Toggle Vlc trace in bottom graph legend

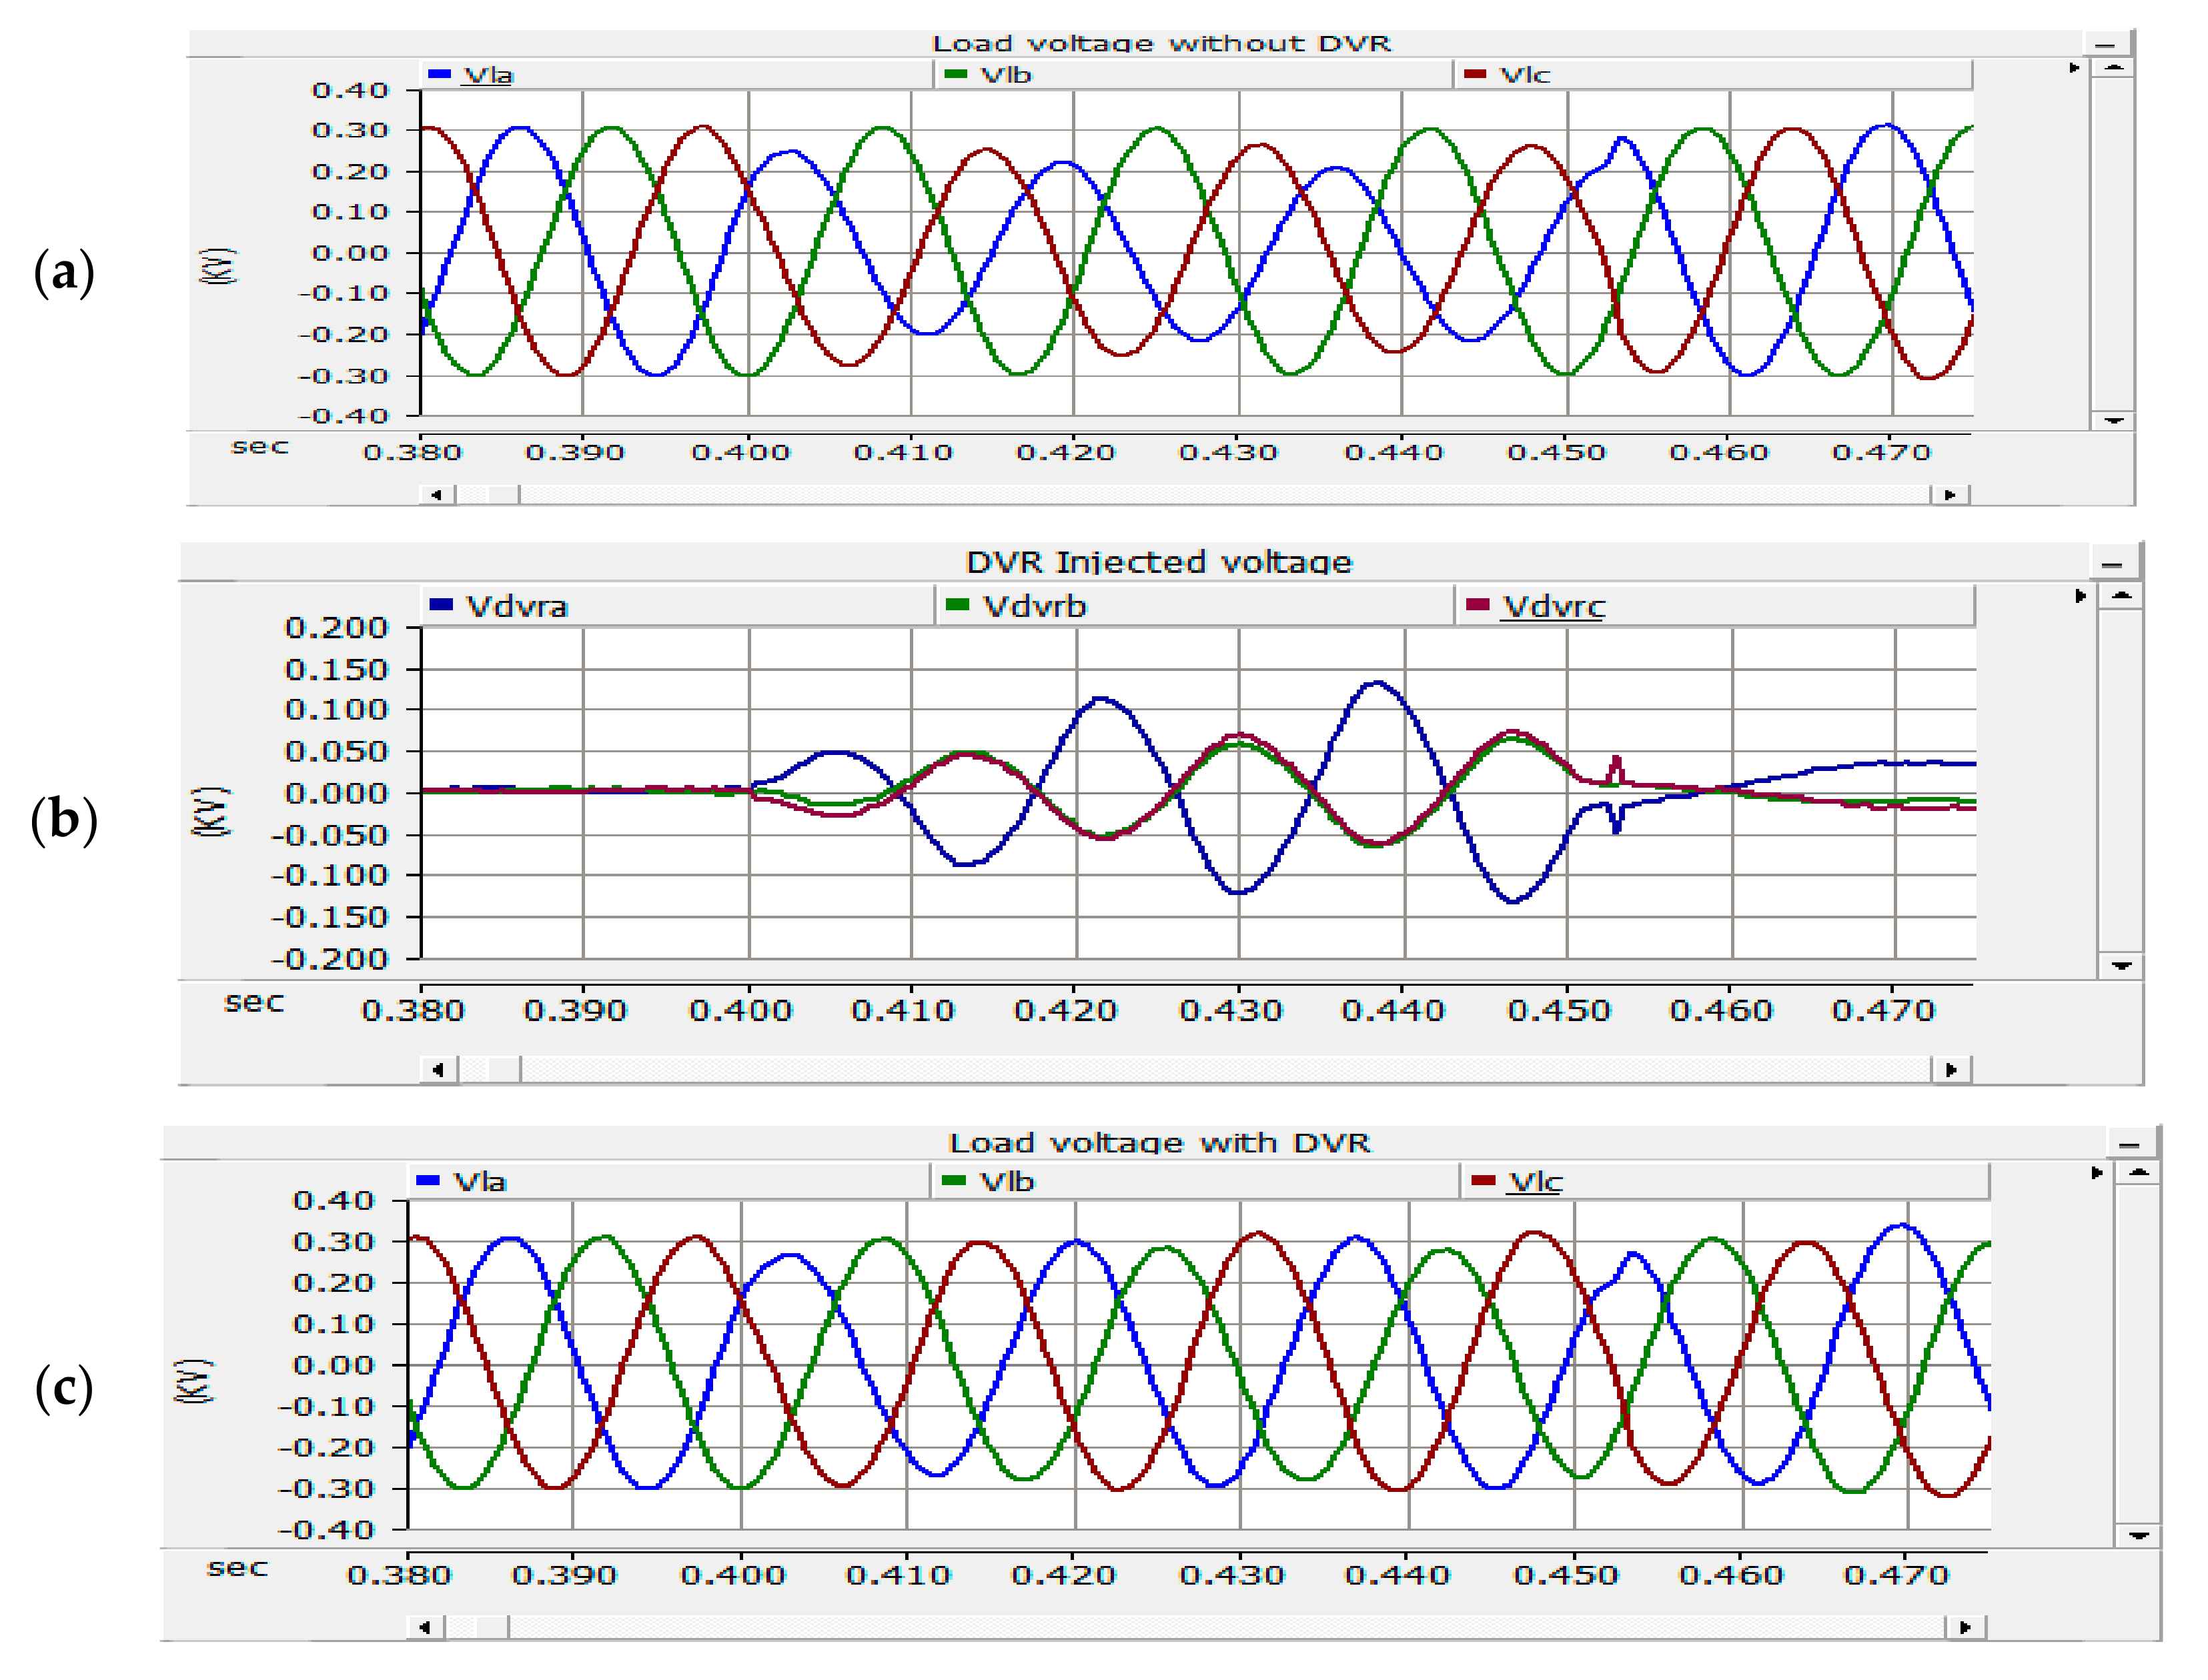pyautogui.click(x=1534, y=1181)
